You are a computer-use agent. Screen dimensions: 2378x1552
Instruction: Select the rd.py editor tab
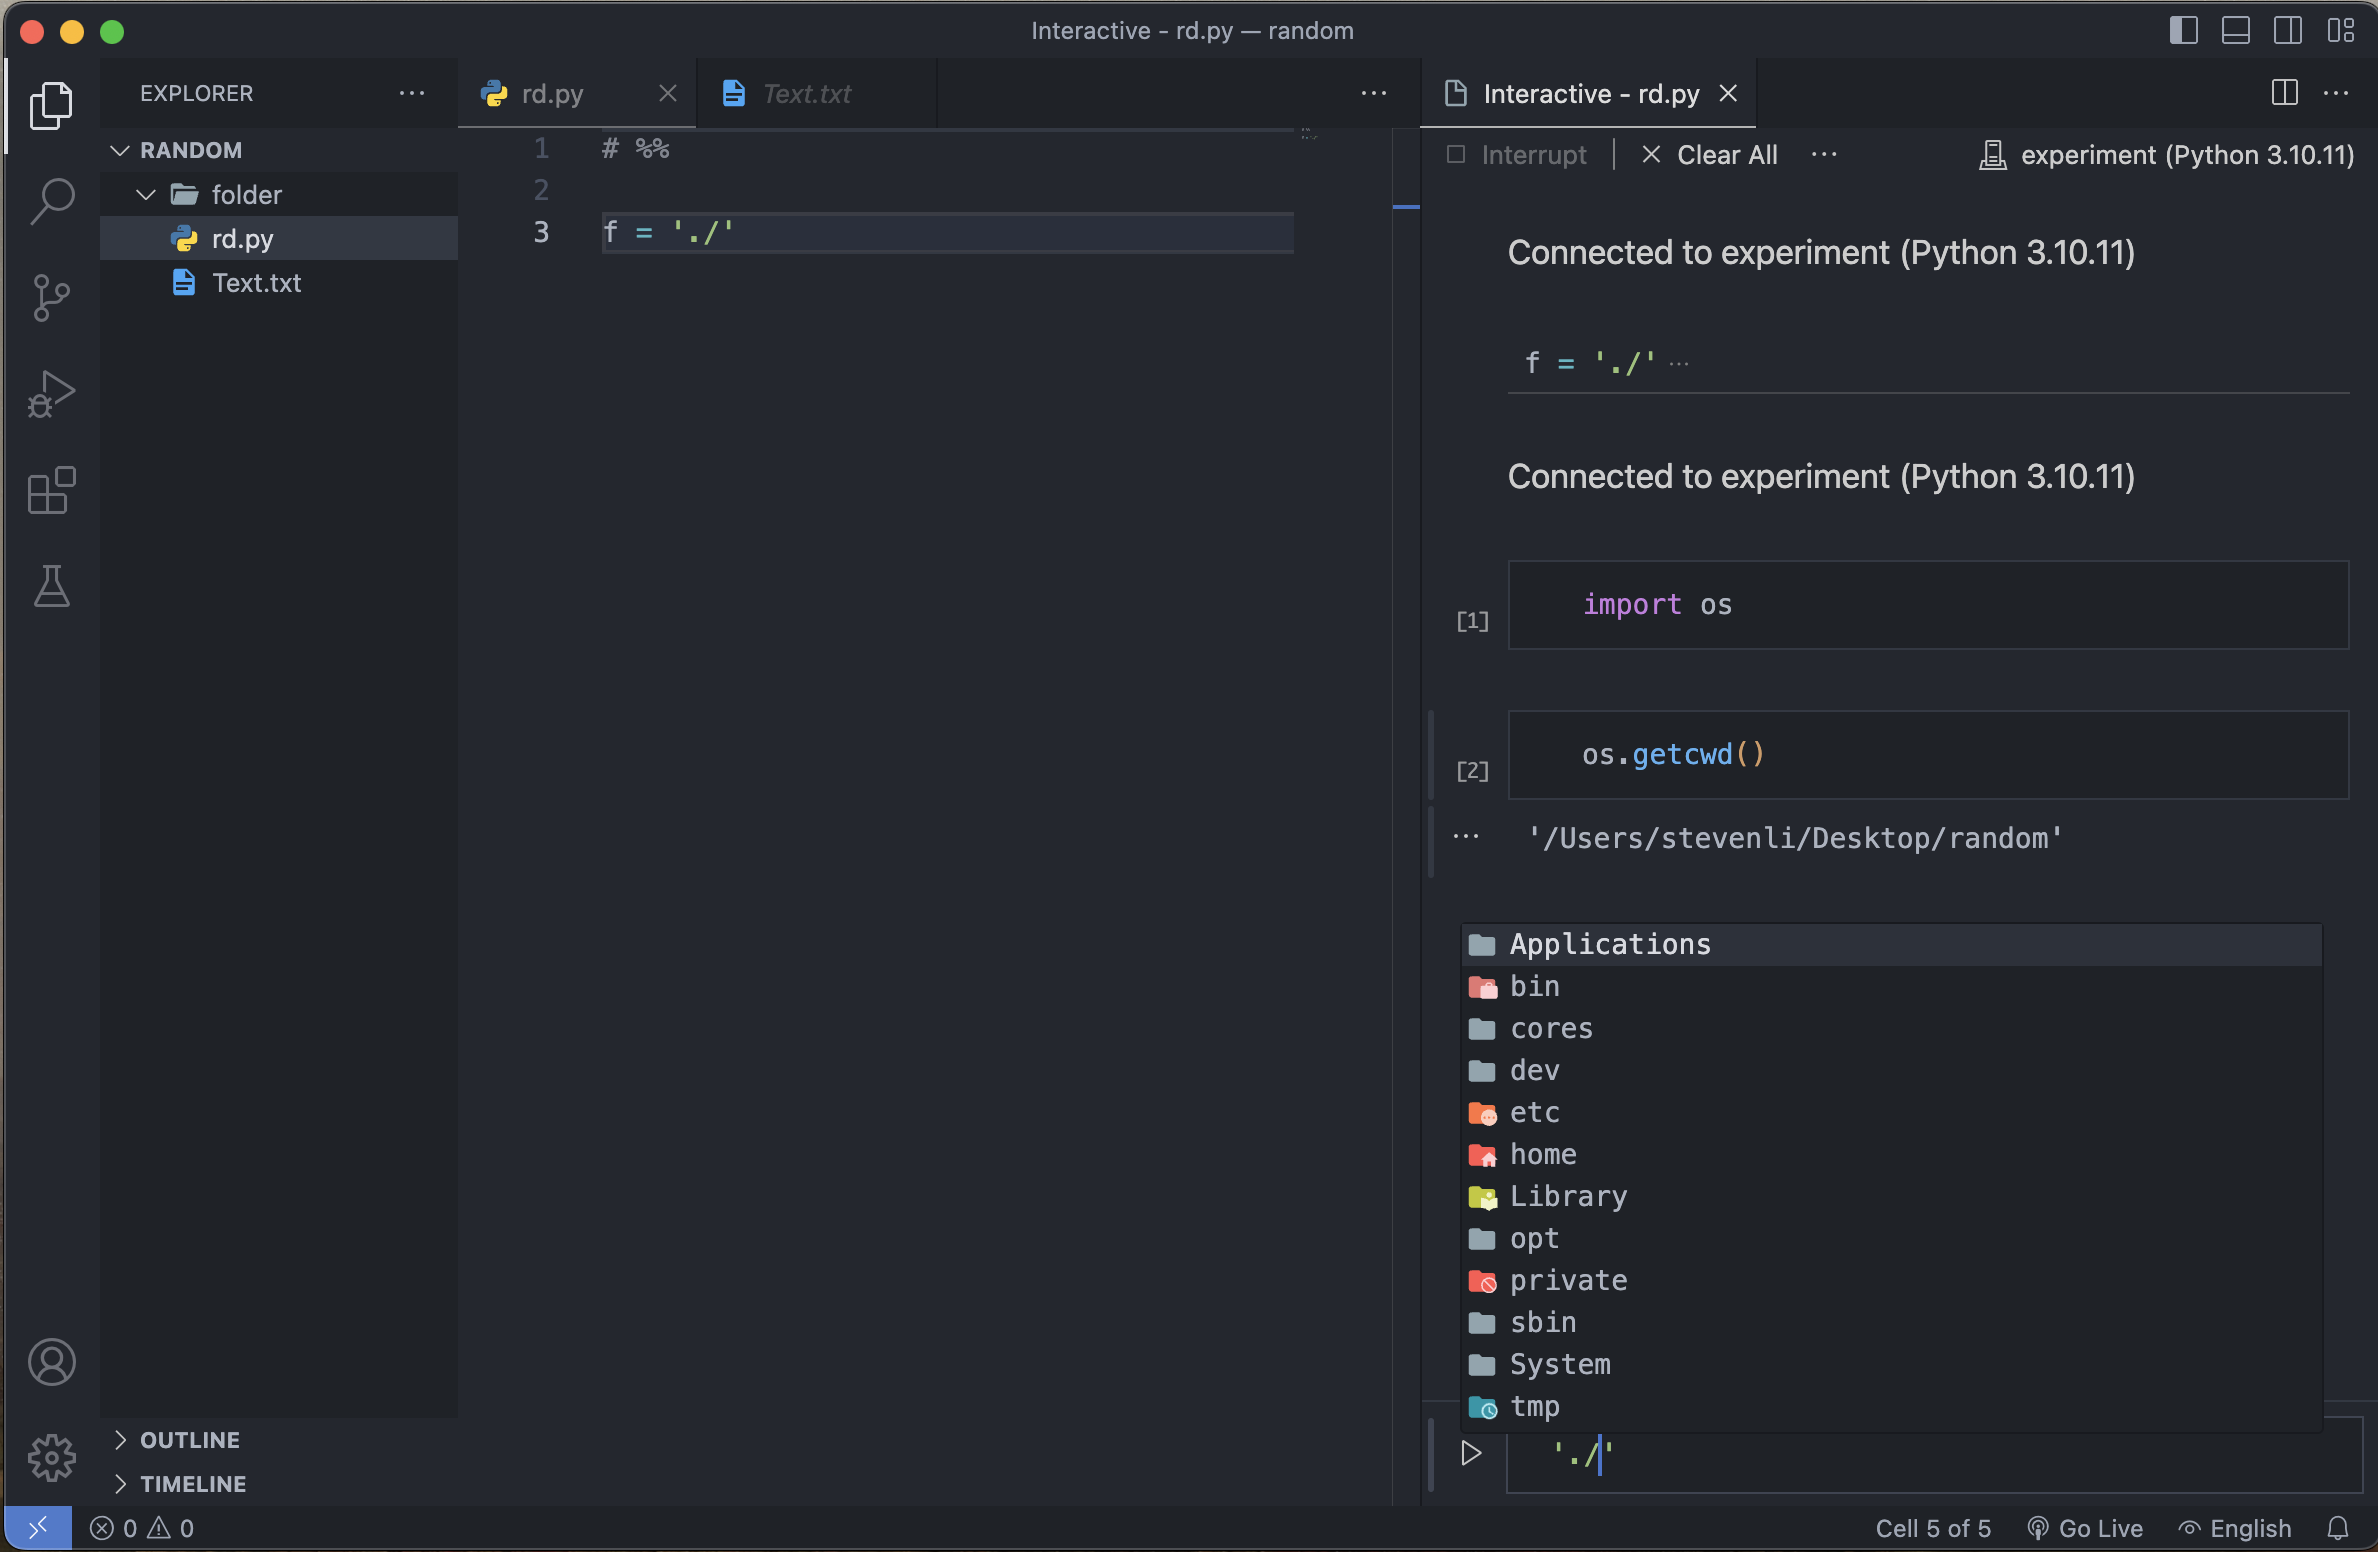(552, 94)
